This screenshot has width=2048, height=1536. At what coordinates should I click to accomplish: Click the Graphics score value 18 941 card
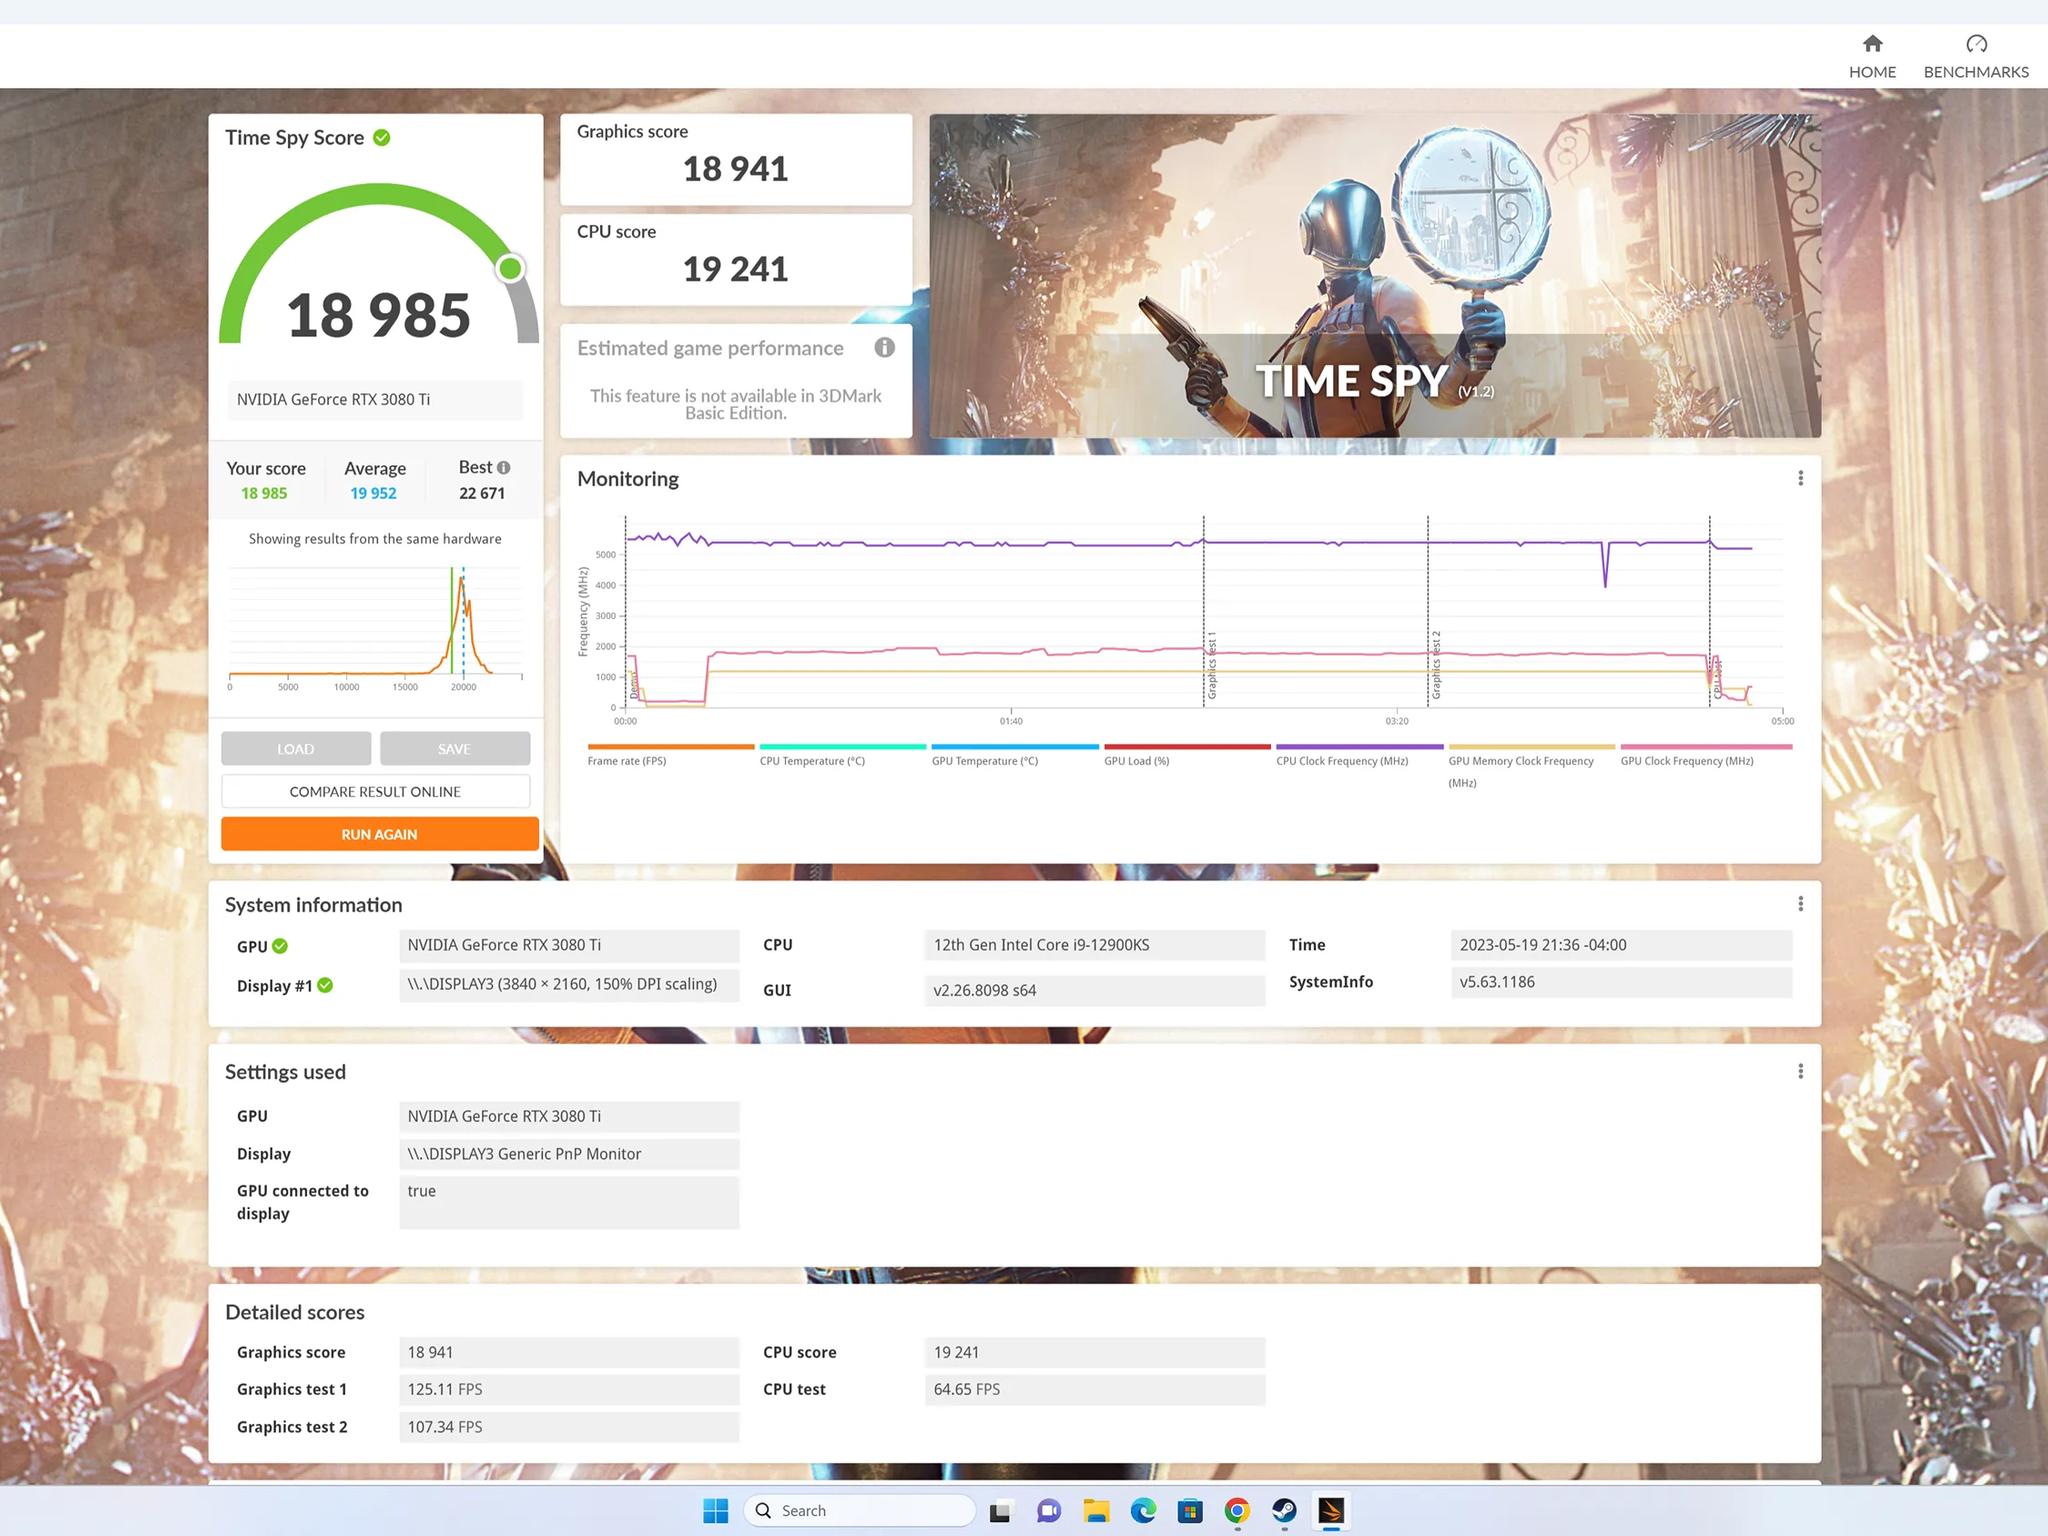click(x=736, y=160)
